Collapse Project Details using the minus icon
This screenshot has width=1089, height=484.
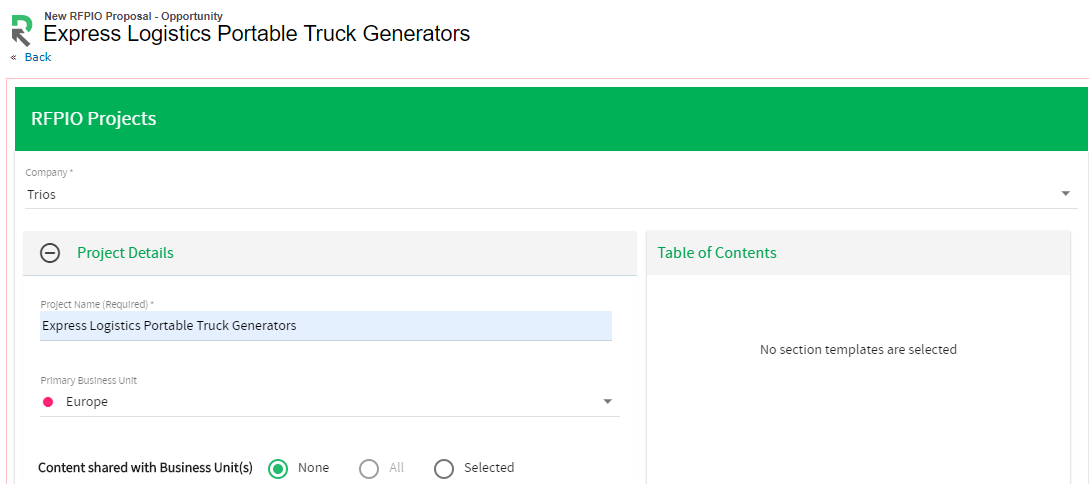(x=50, y=253)
